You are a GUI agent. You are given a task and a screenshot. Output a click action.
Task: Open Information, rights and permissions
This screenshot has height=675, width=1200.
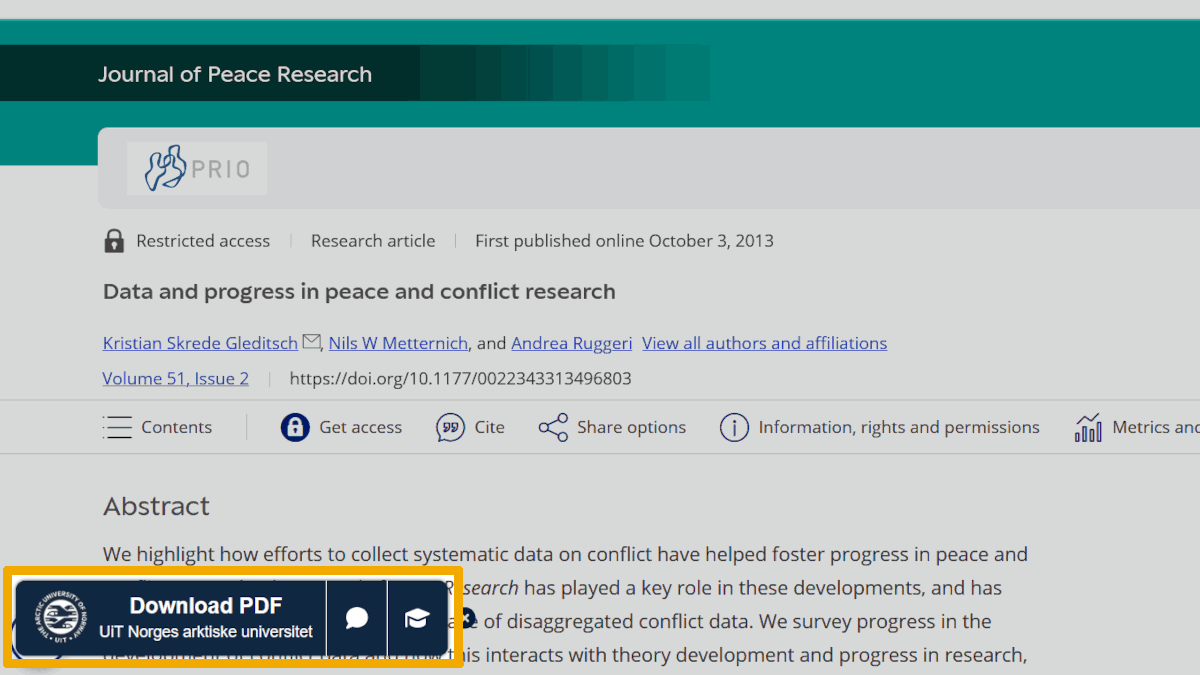click(x=899, y=427)
